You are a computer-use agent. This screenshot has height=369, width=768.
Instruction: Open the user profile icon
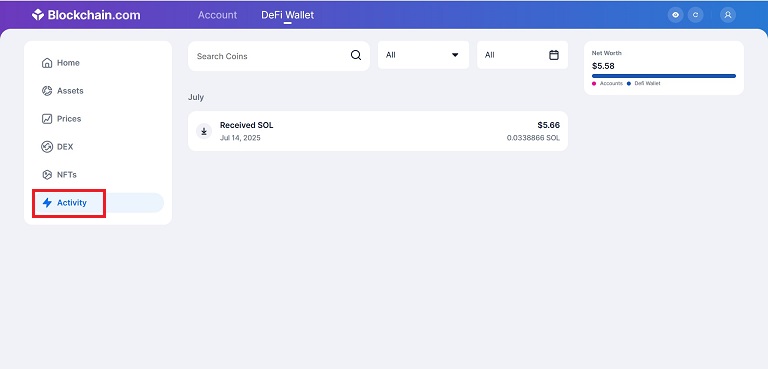tap(728, 15)
